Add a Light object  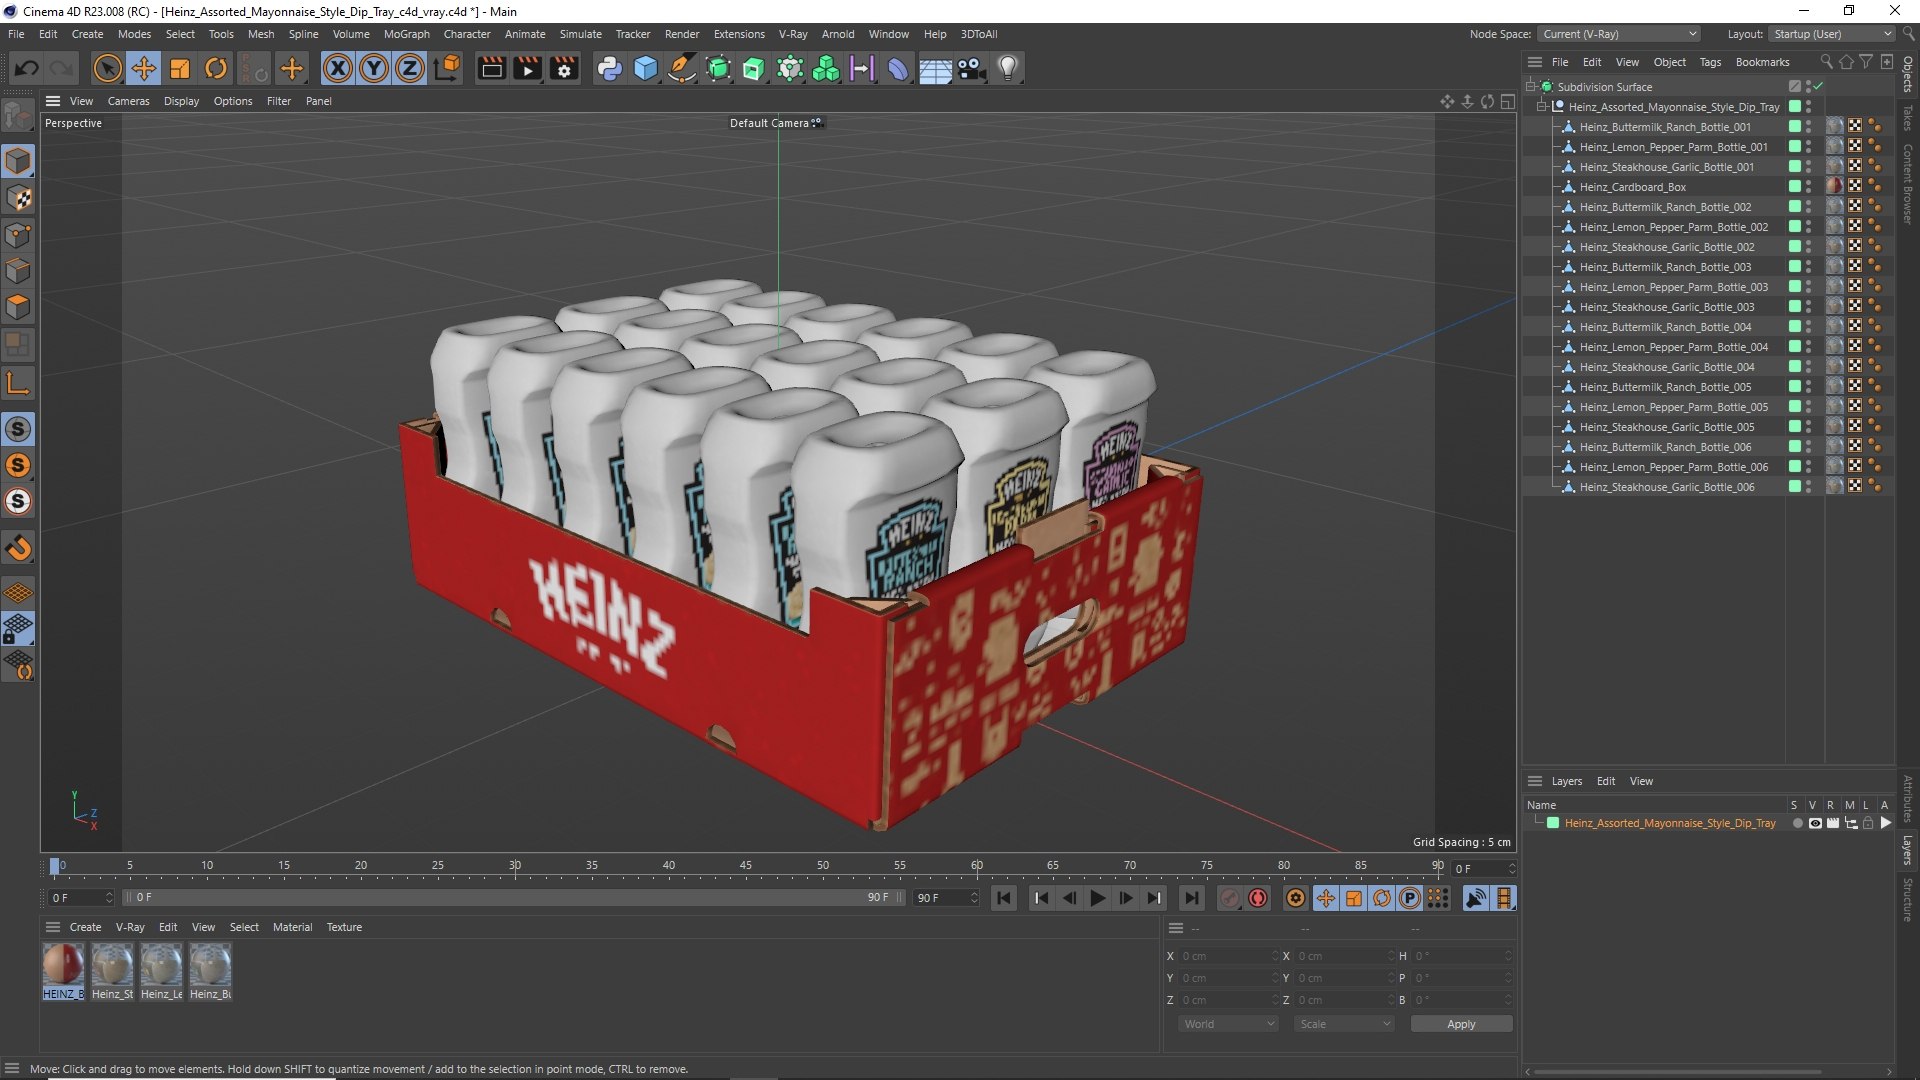pyautogui.click(x=1008, y=68)
